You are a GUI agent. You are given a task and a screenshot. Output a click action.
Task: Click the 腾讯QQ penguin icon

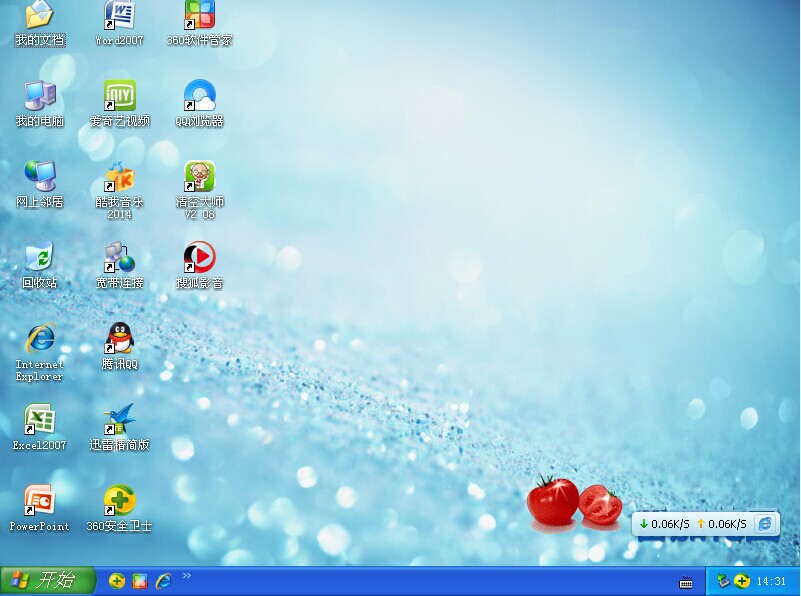(x=120, y=339)
